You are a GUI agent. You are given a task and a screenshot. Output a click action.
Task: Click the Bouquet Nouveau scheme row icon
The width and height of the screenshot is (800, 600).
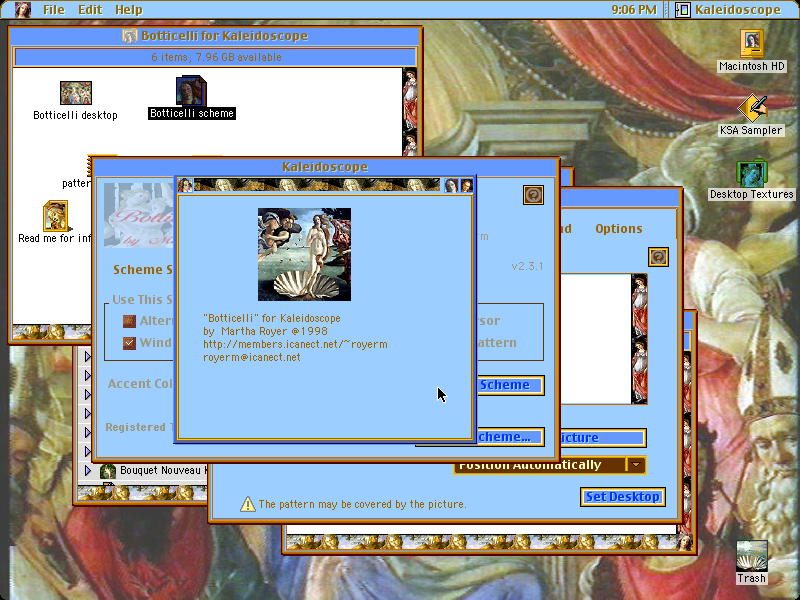click(108, 471)
